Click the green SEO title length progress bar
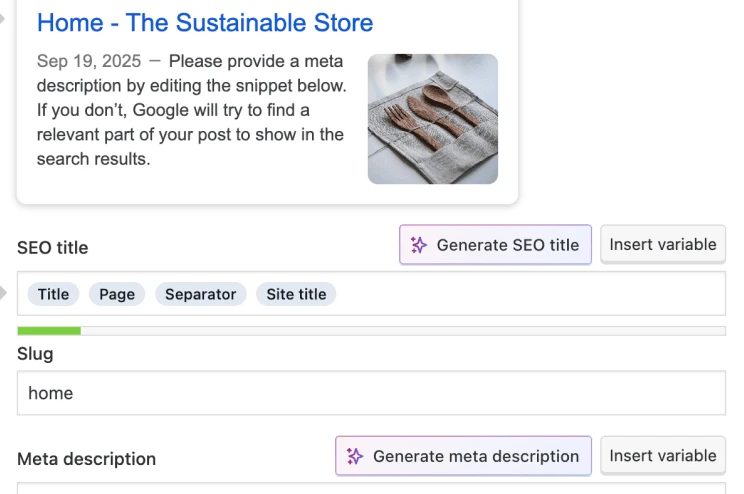 (x=49, y=330)
